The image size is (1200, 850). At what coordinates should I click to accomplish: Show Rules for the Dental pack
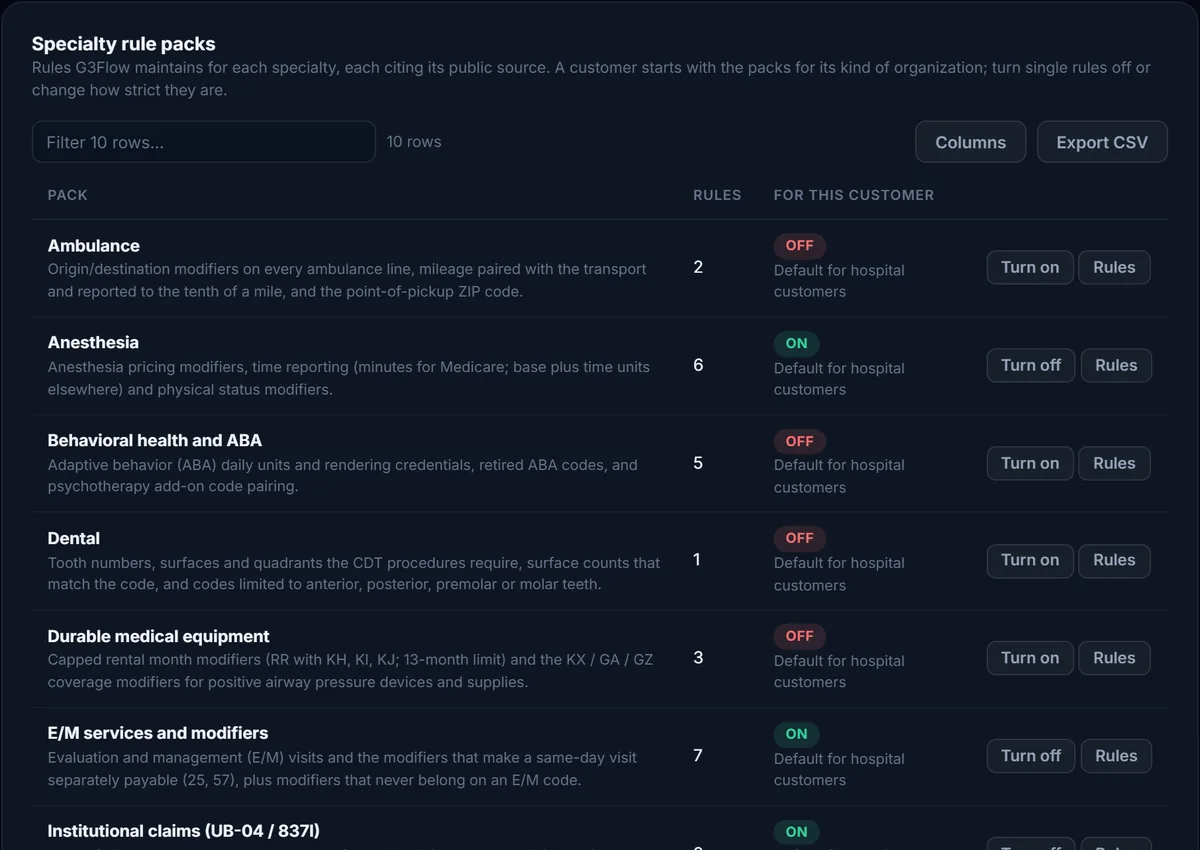coord(1114,560)
